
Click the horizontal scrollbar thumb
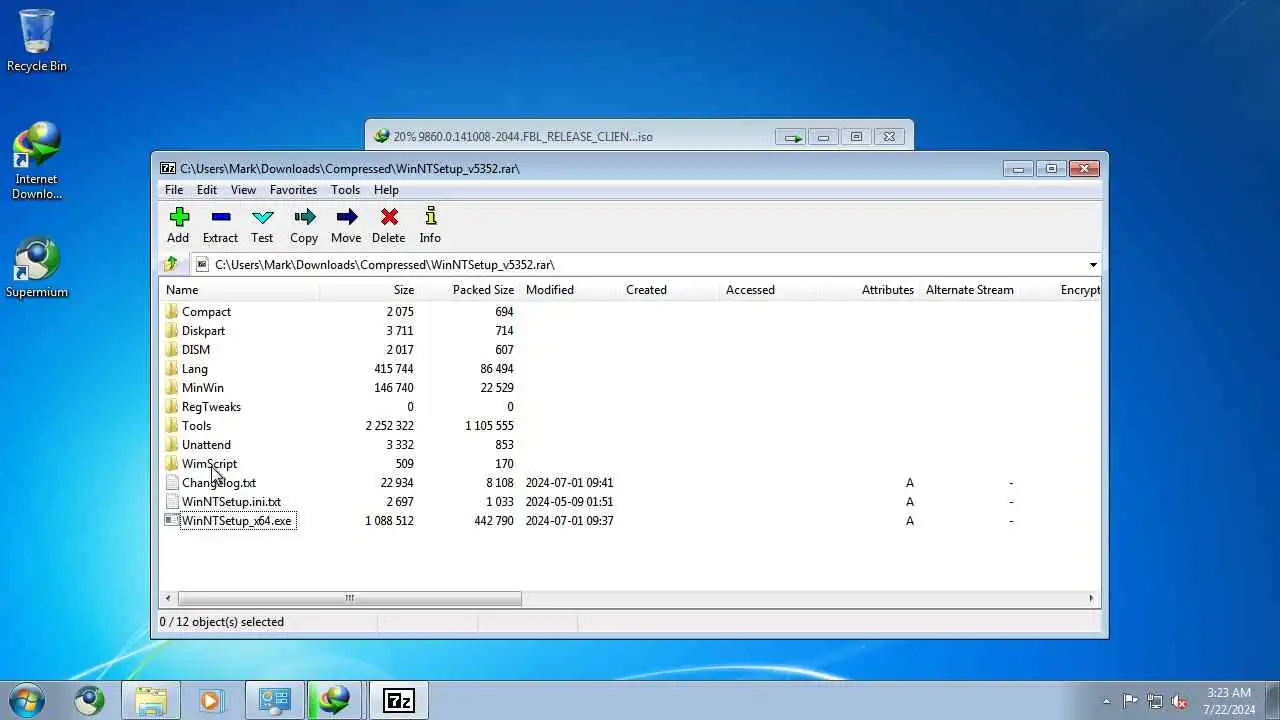coord(350,599)
